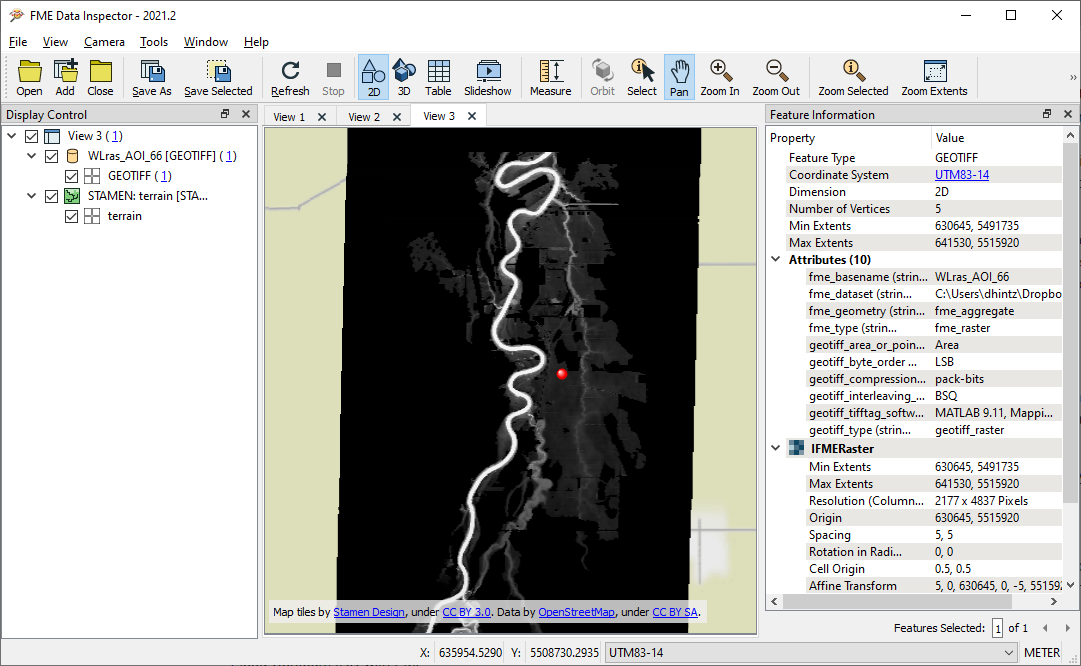Open the View menu
This screenshot has width=1081, height=666.
coord(55,41)
